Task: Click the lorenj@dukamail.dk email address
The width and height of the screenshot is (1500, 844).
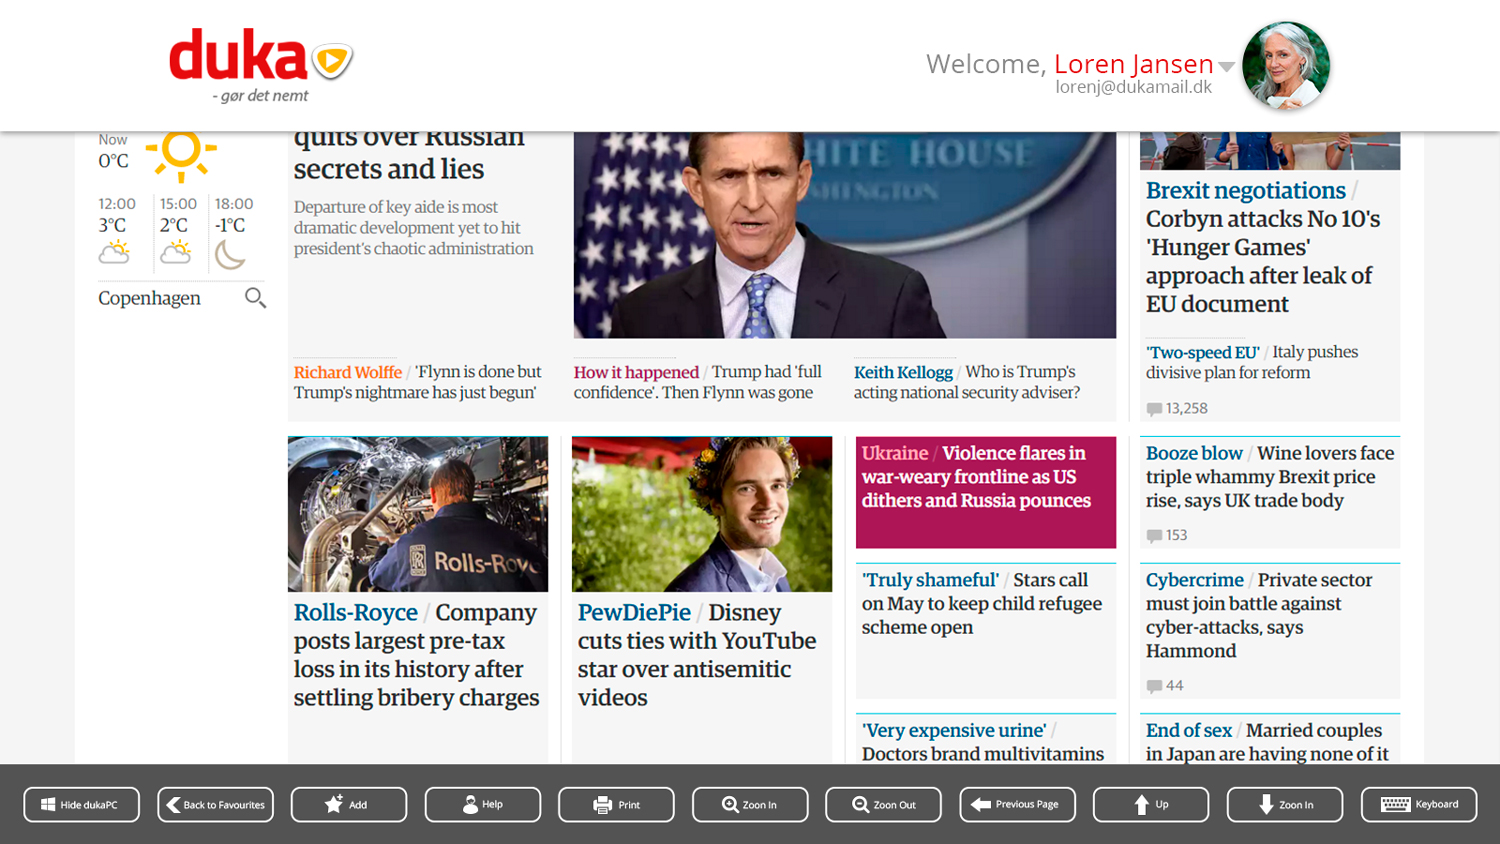Action: tap(1134, 87)
